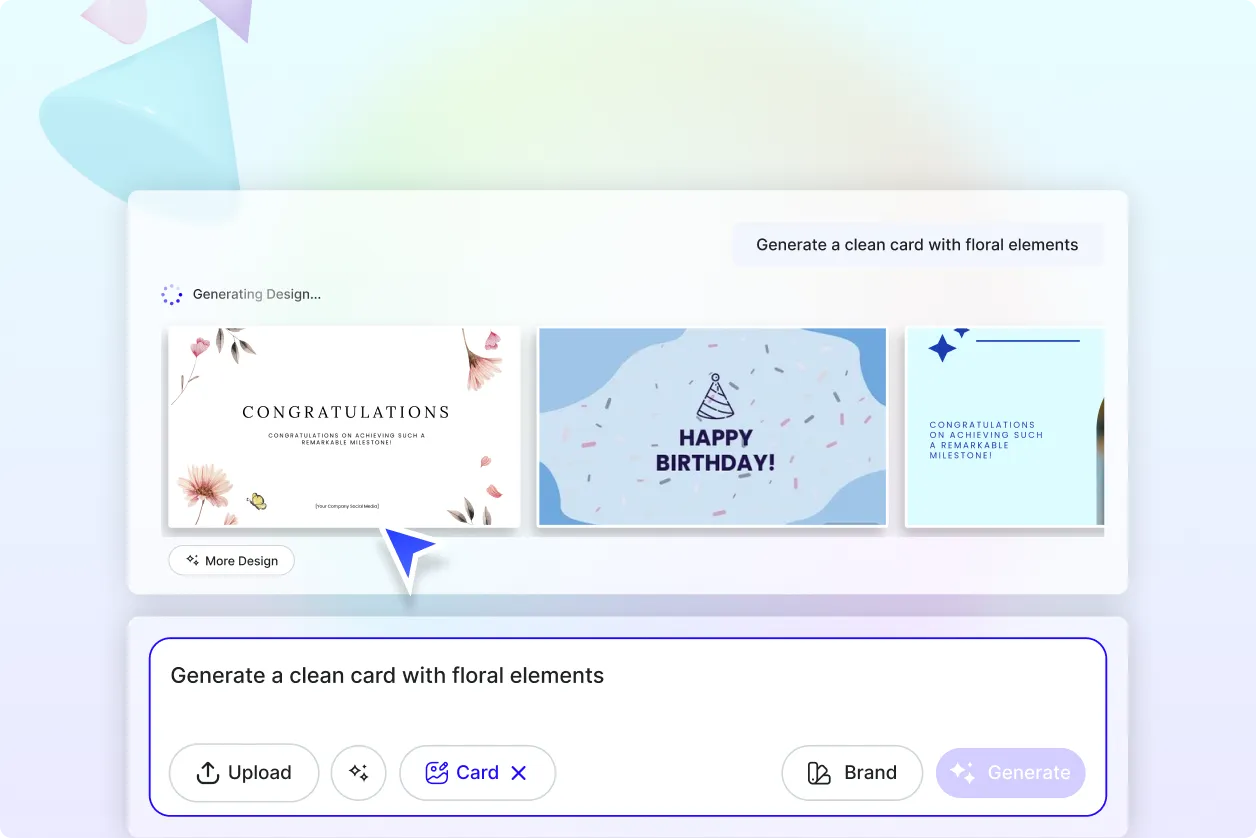Click the Generating Design status text
The image size is (1256, 838).
(257, 295)
